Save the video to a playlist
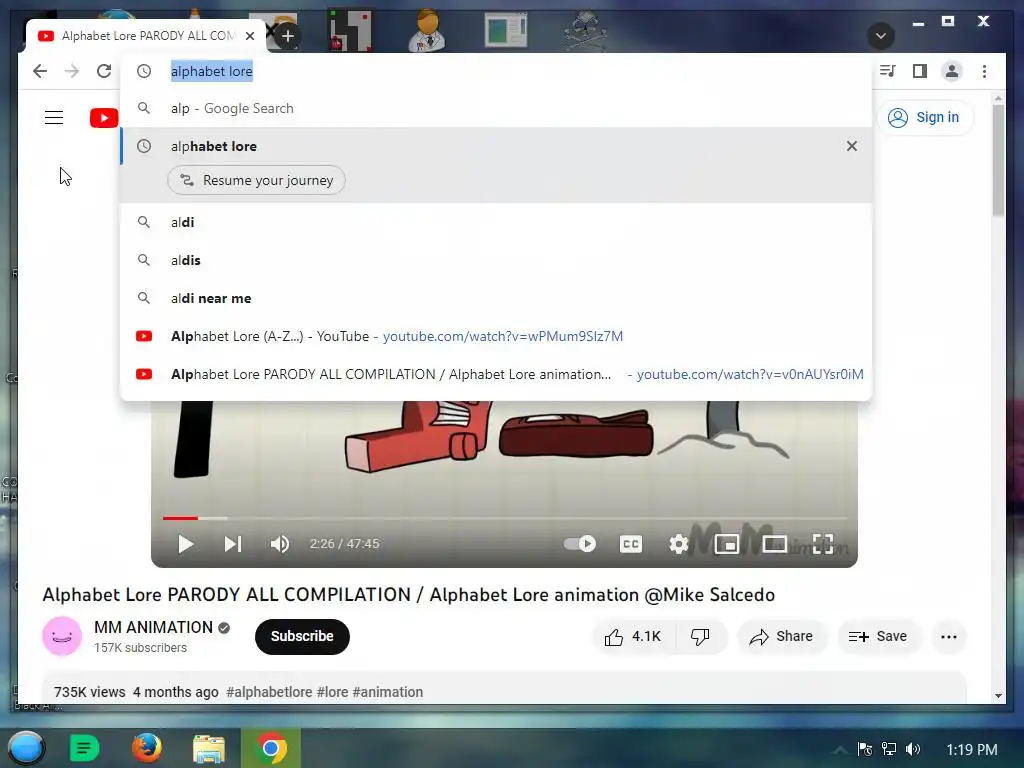Screen dimensions: 1024x768 pyautogui.click(x=878, y=637)
